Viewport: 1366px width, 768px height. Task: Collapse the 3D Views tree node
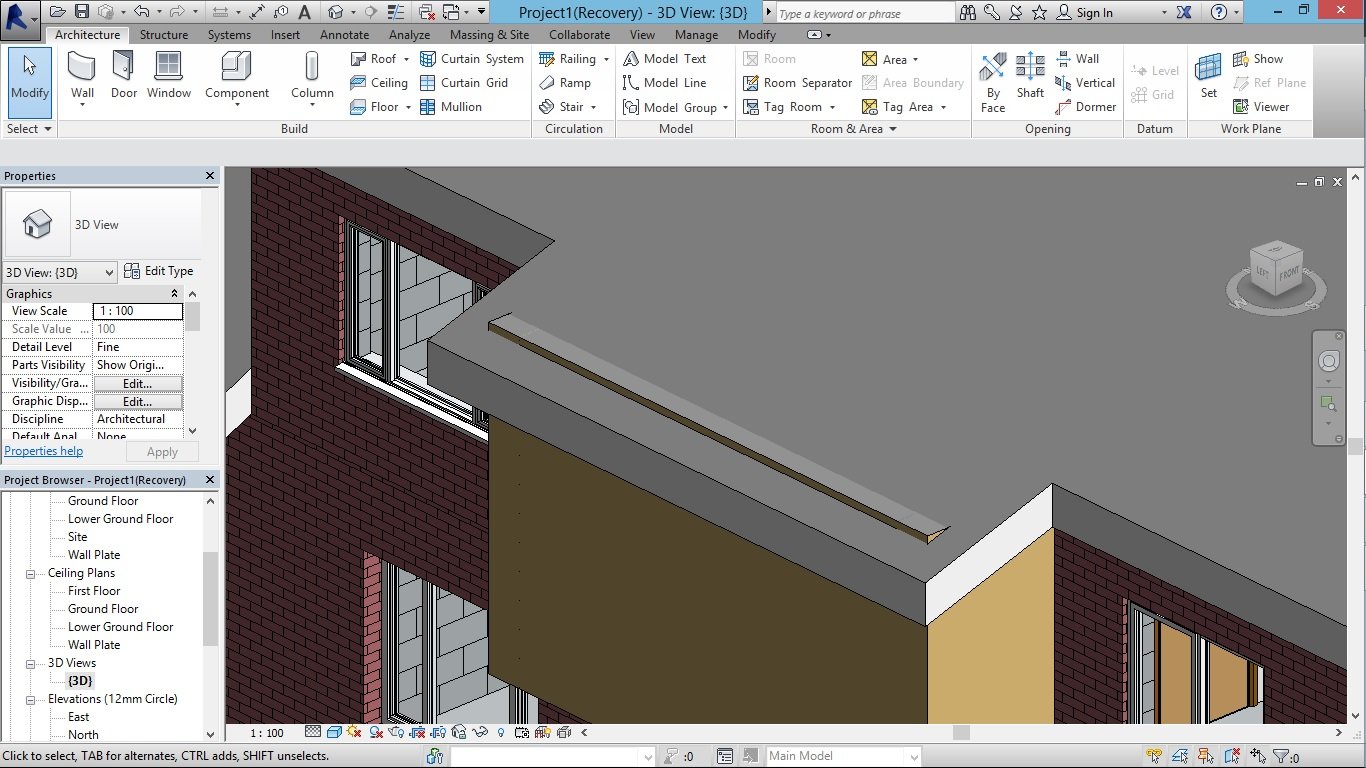pos(30,663)
